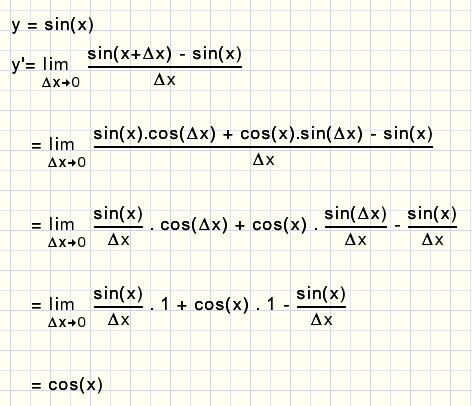Select the sin(x)/Δx fraction in third line
The width and height of the screenshot is (472, 406).
[118, 227]
